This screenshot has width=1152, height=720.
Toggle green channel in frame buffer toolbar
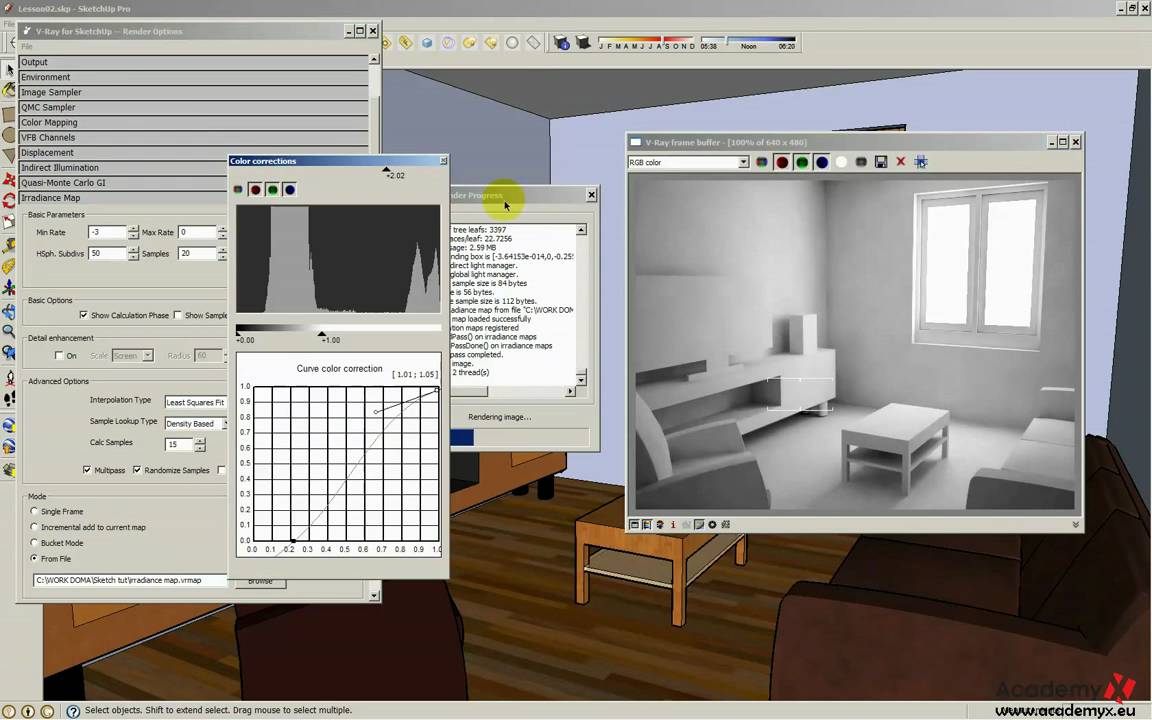pyautogui.click(x=802, y=162)
